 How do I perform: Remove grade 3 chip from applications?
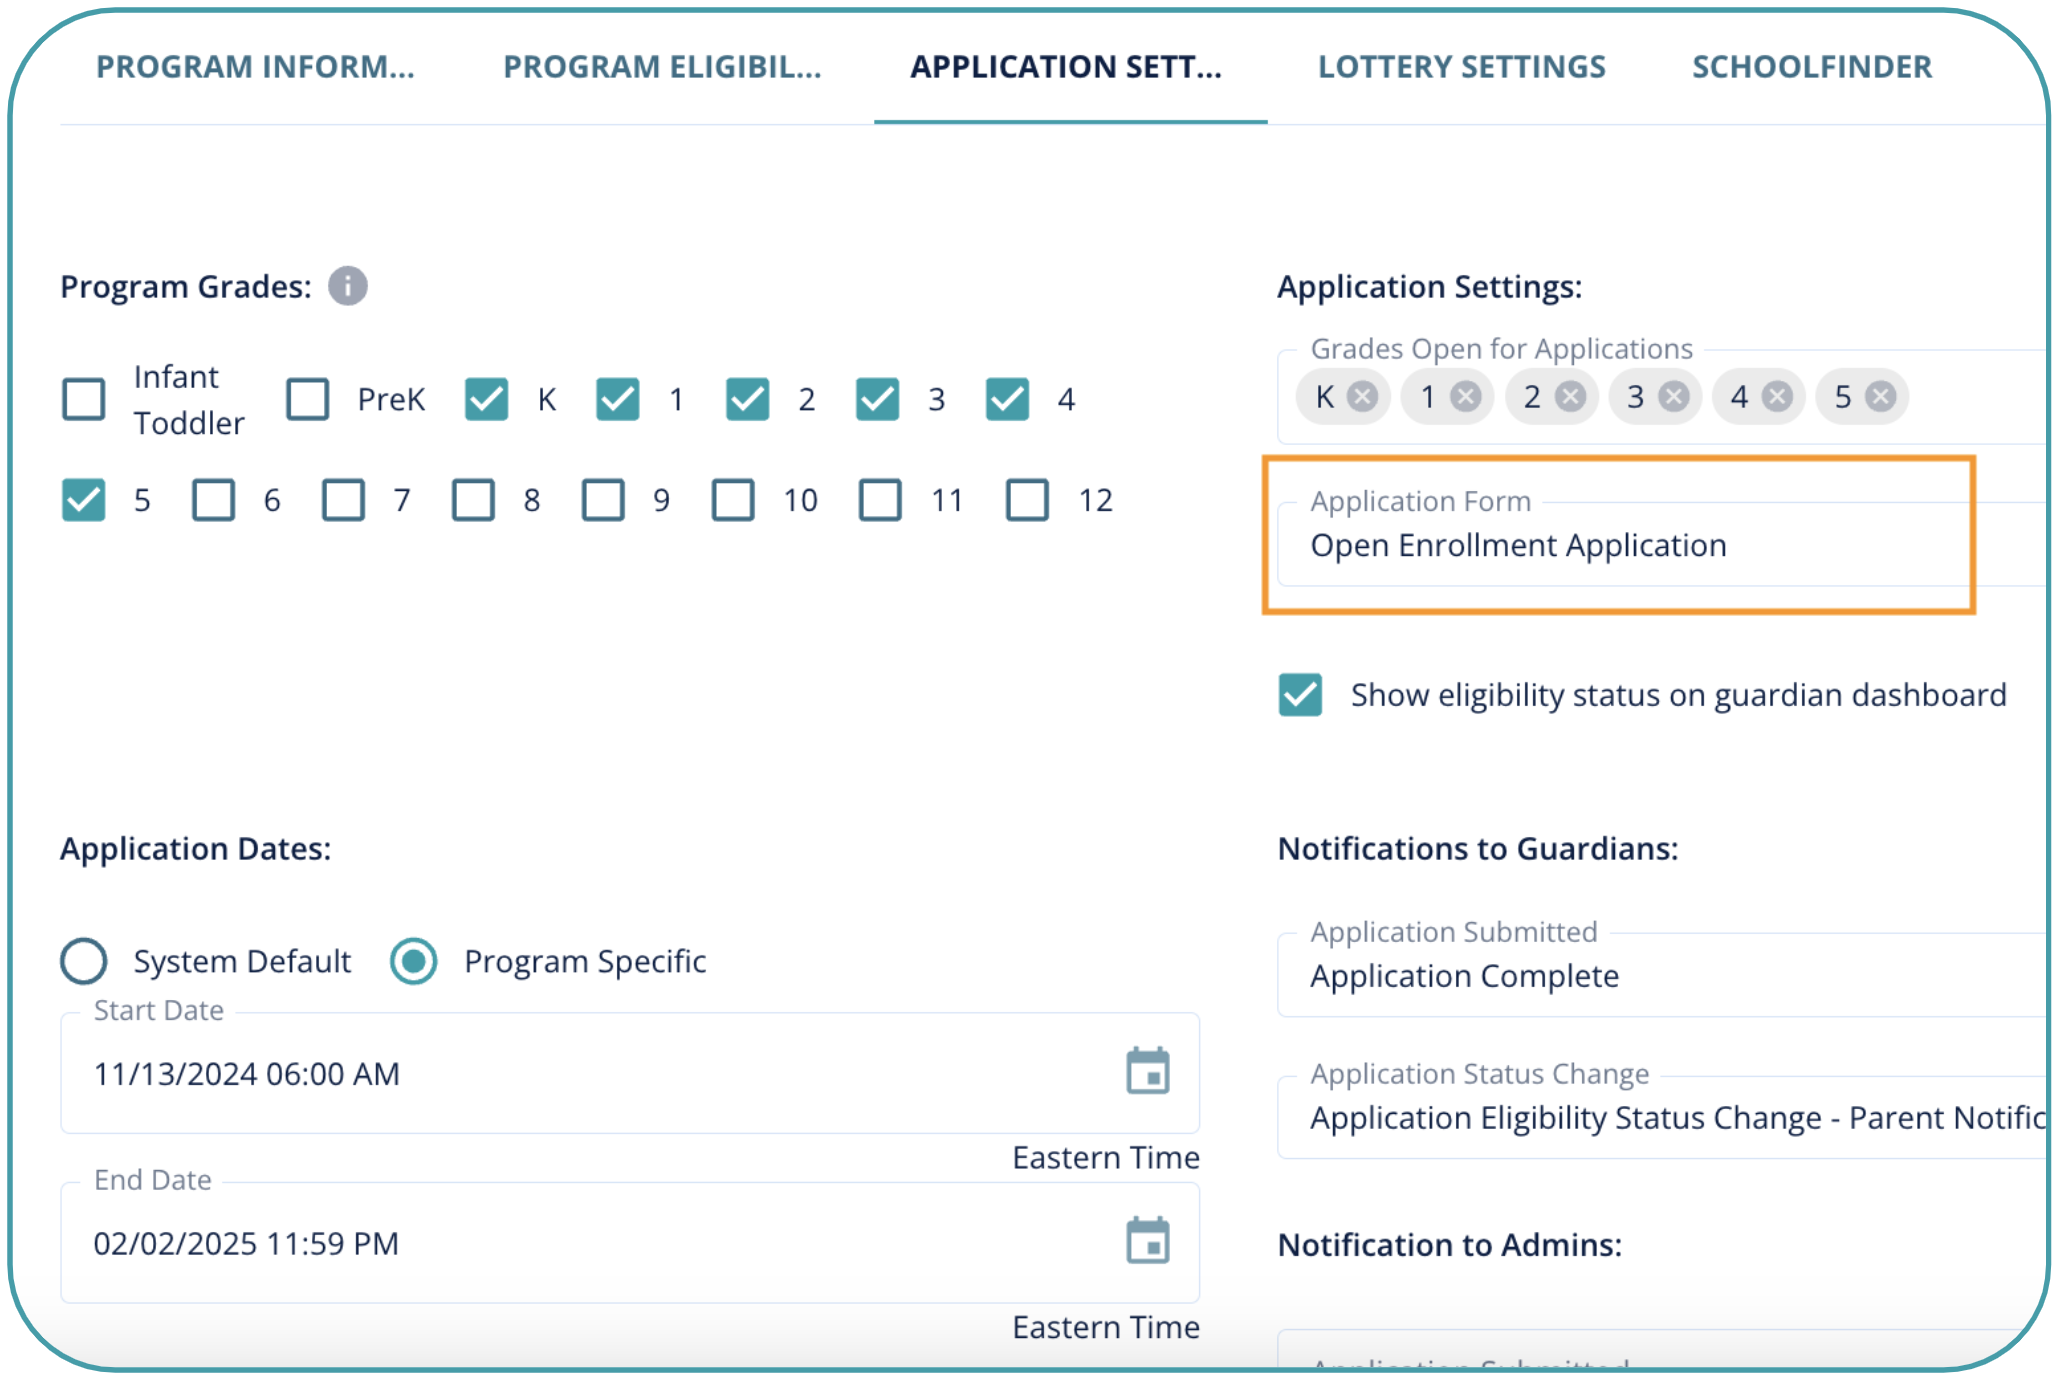coord(1674,397)
